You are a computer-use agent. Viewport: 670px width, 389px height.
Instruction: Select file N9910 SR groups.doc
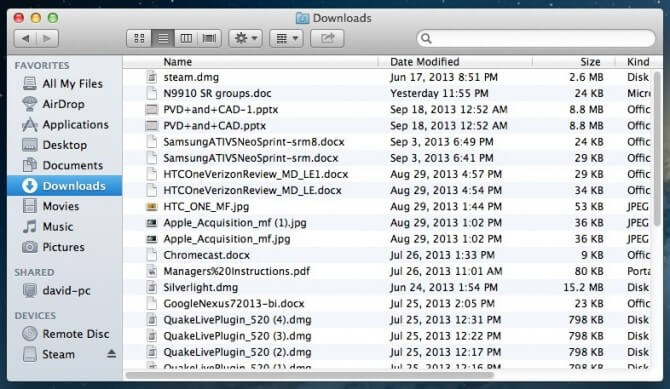tap(389, 93)
